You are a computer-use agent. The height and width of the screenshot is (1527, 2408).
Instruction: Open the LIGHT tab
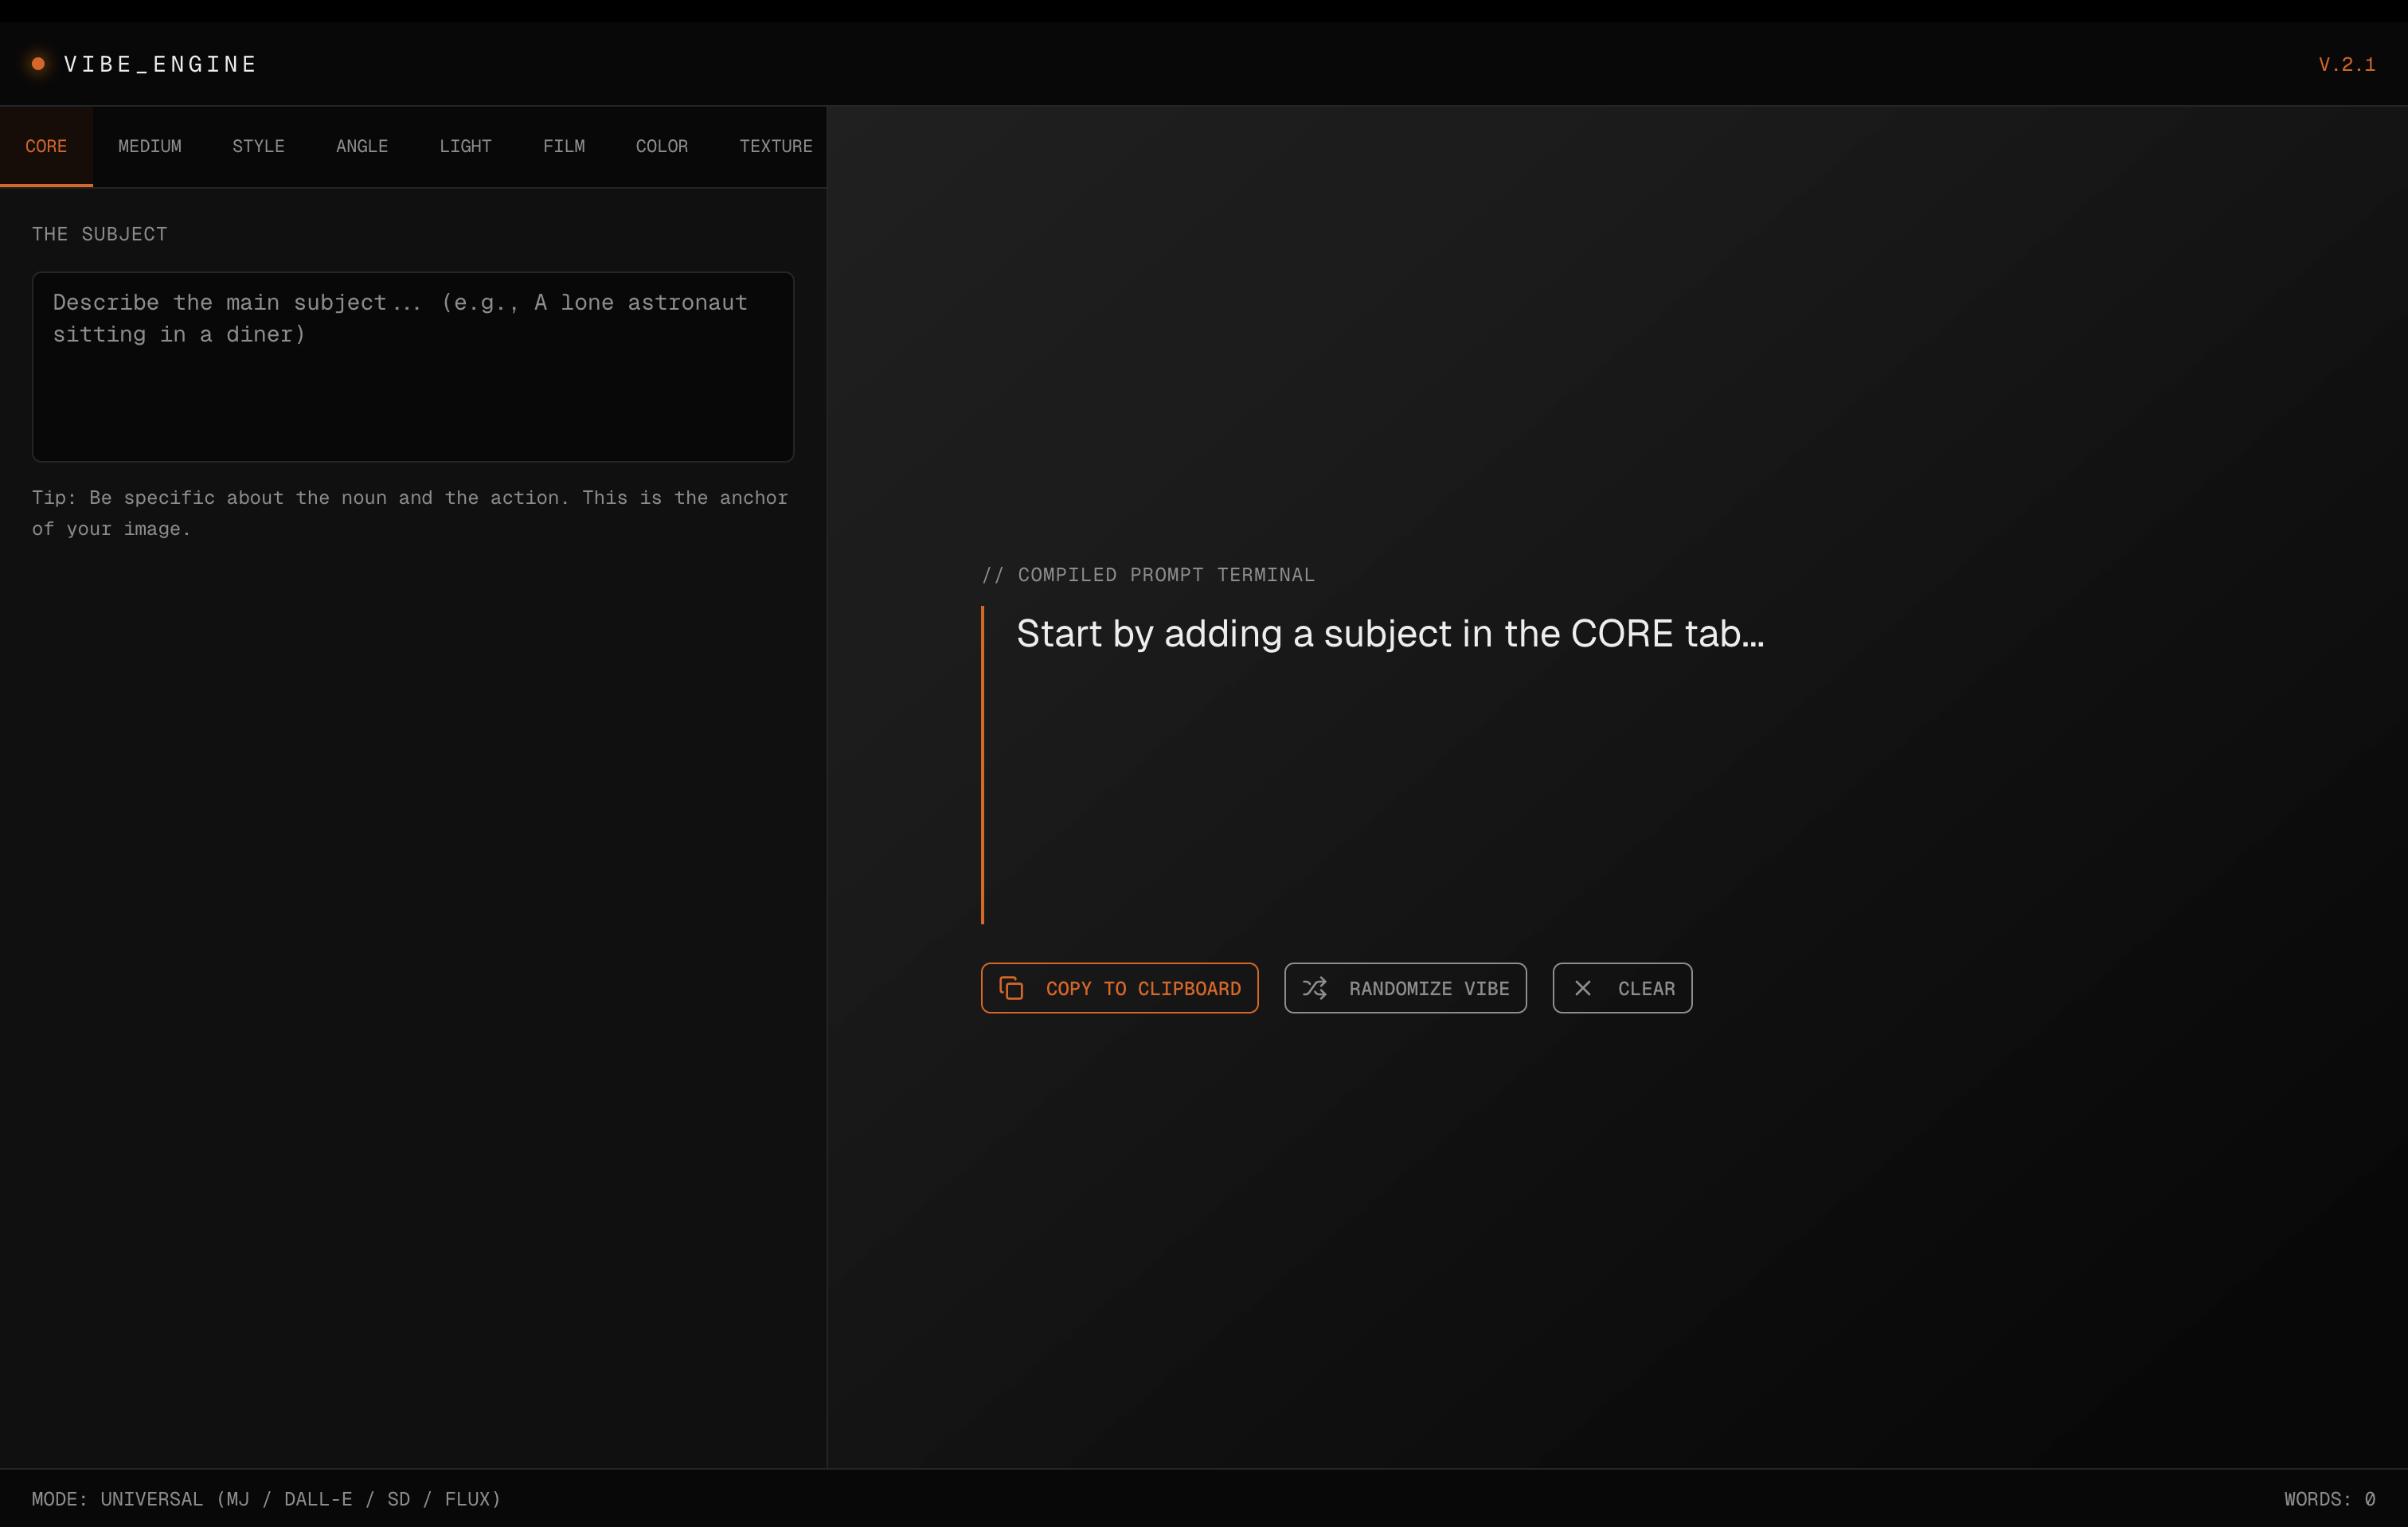(x=465, y=146)
